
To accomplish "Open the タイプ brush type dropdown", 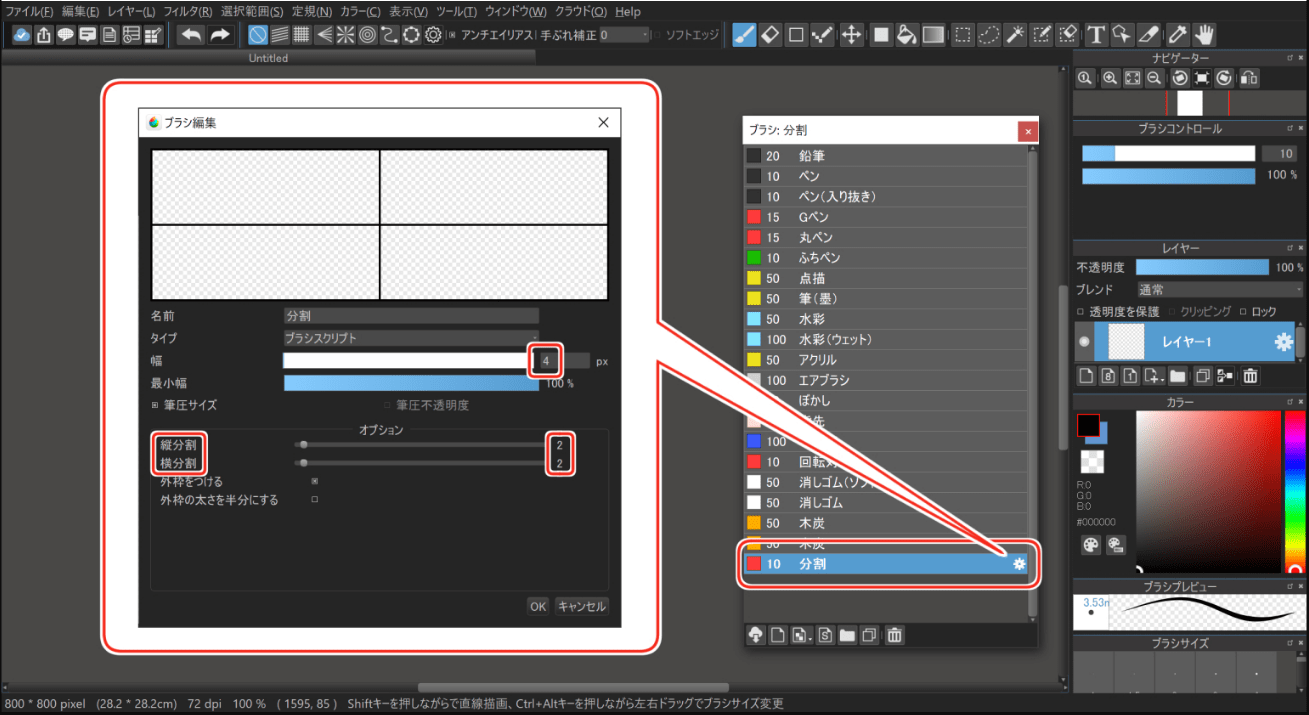I will pos(411,338).
